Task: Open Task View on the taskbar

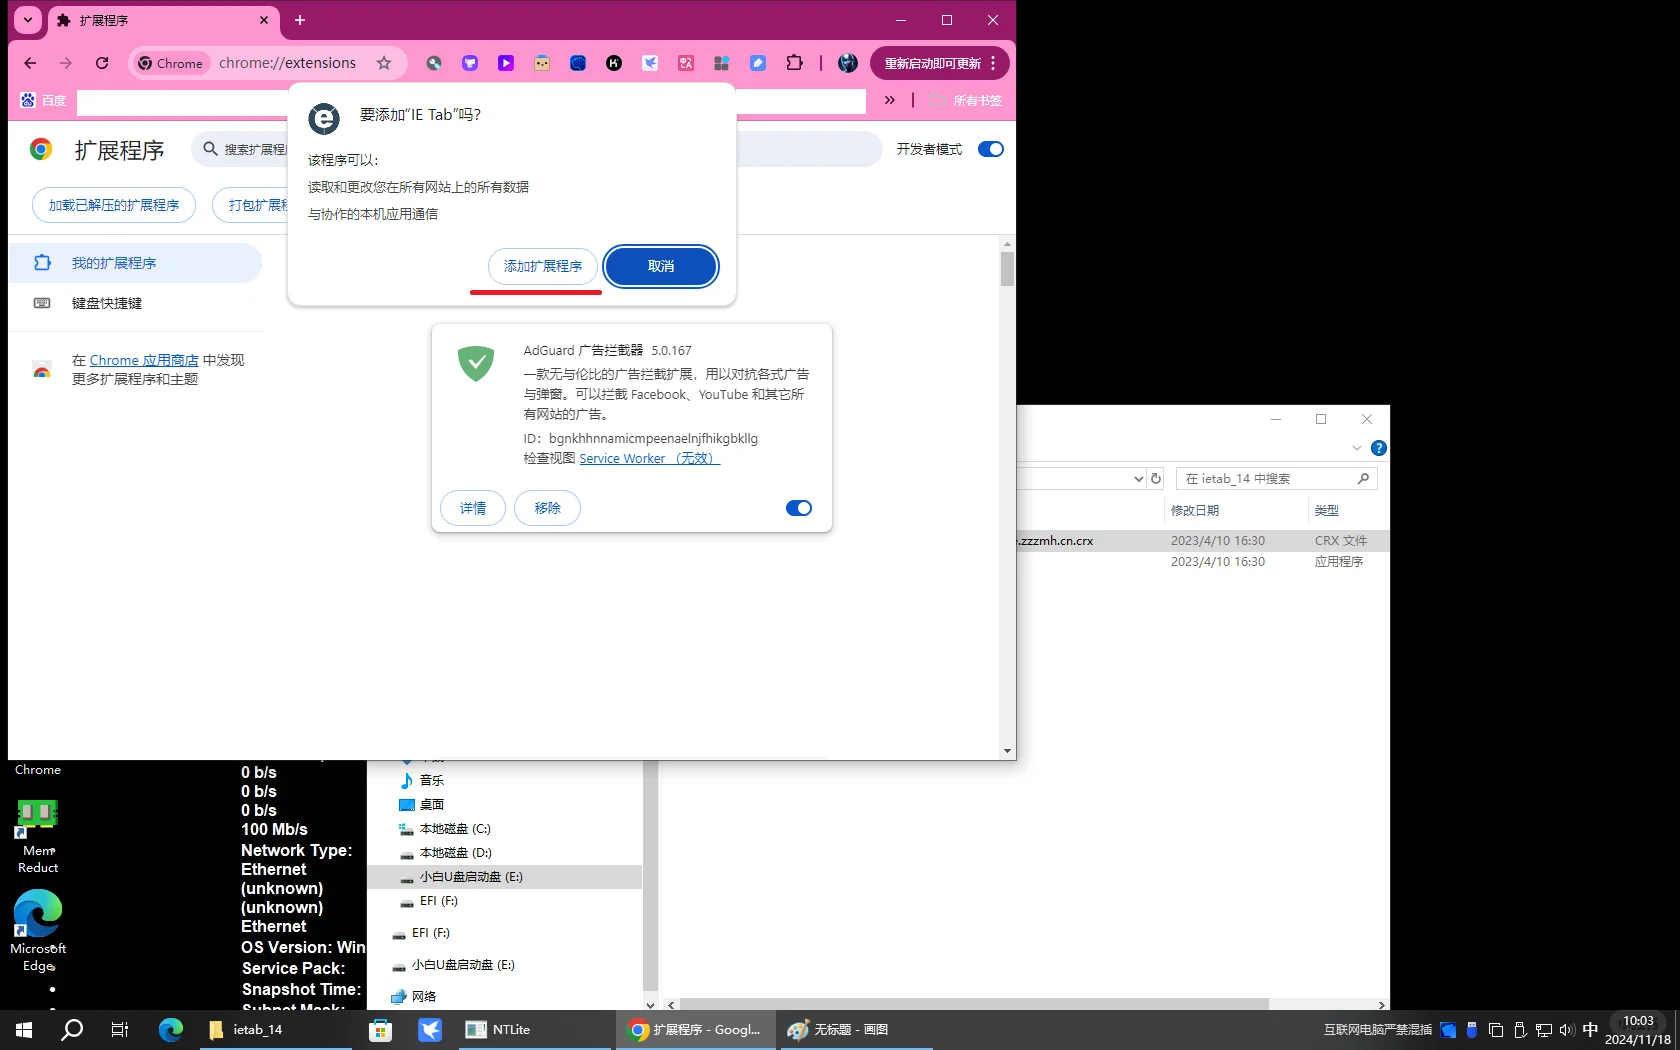Action: click(x=120, y=1029)
